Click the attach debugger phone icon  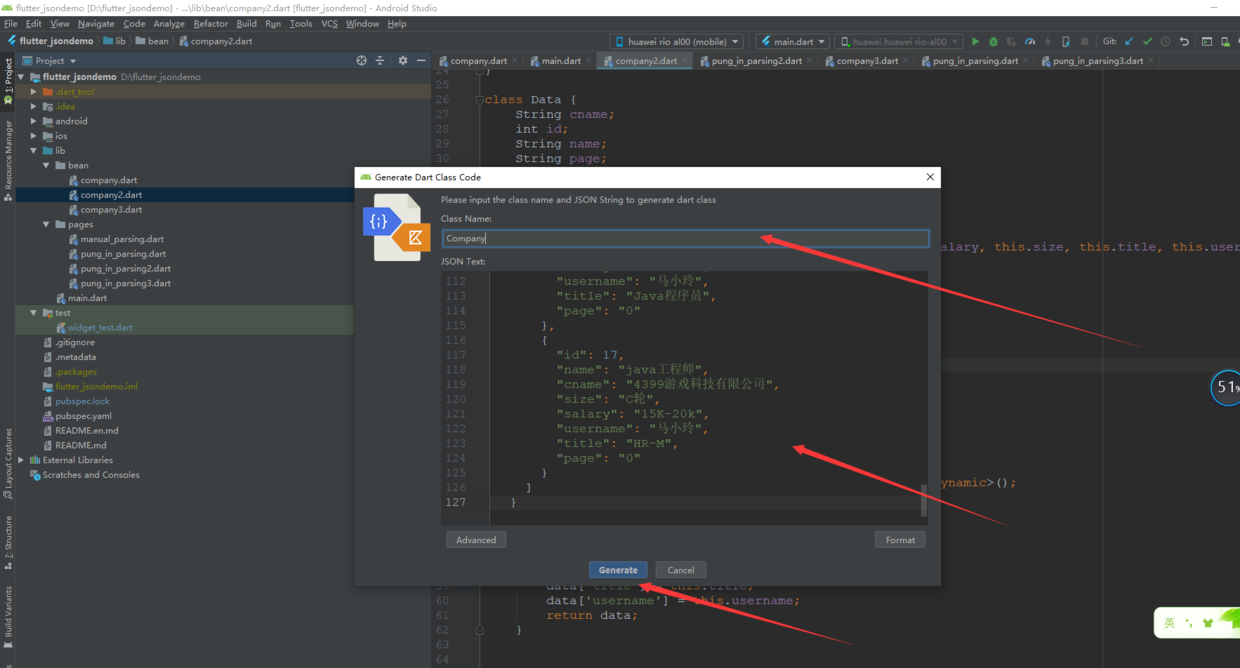click(1066, 42)
